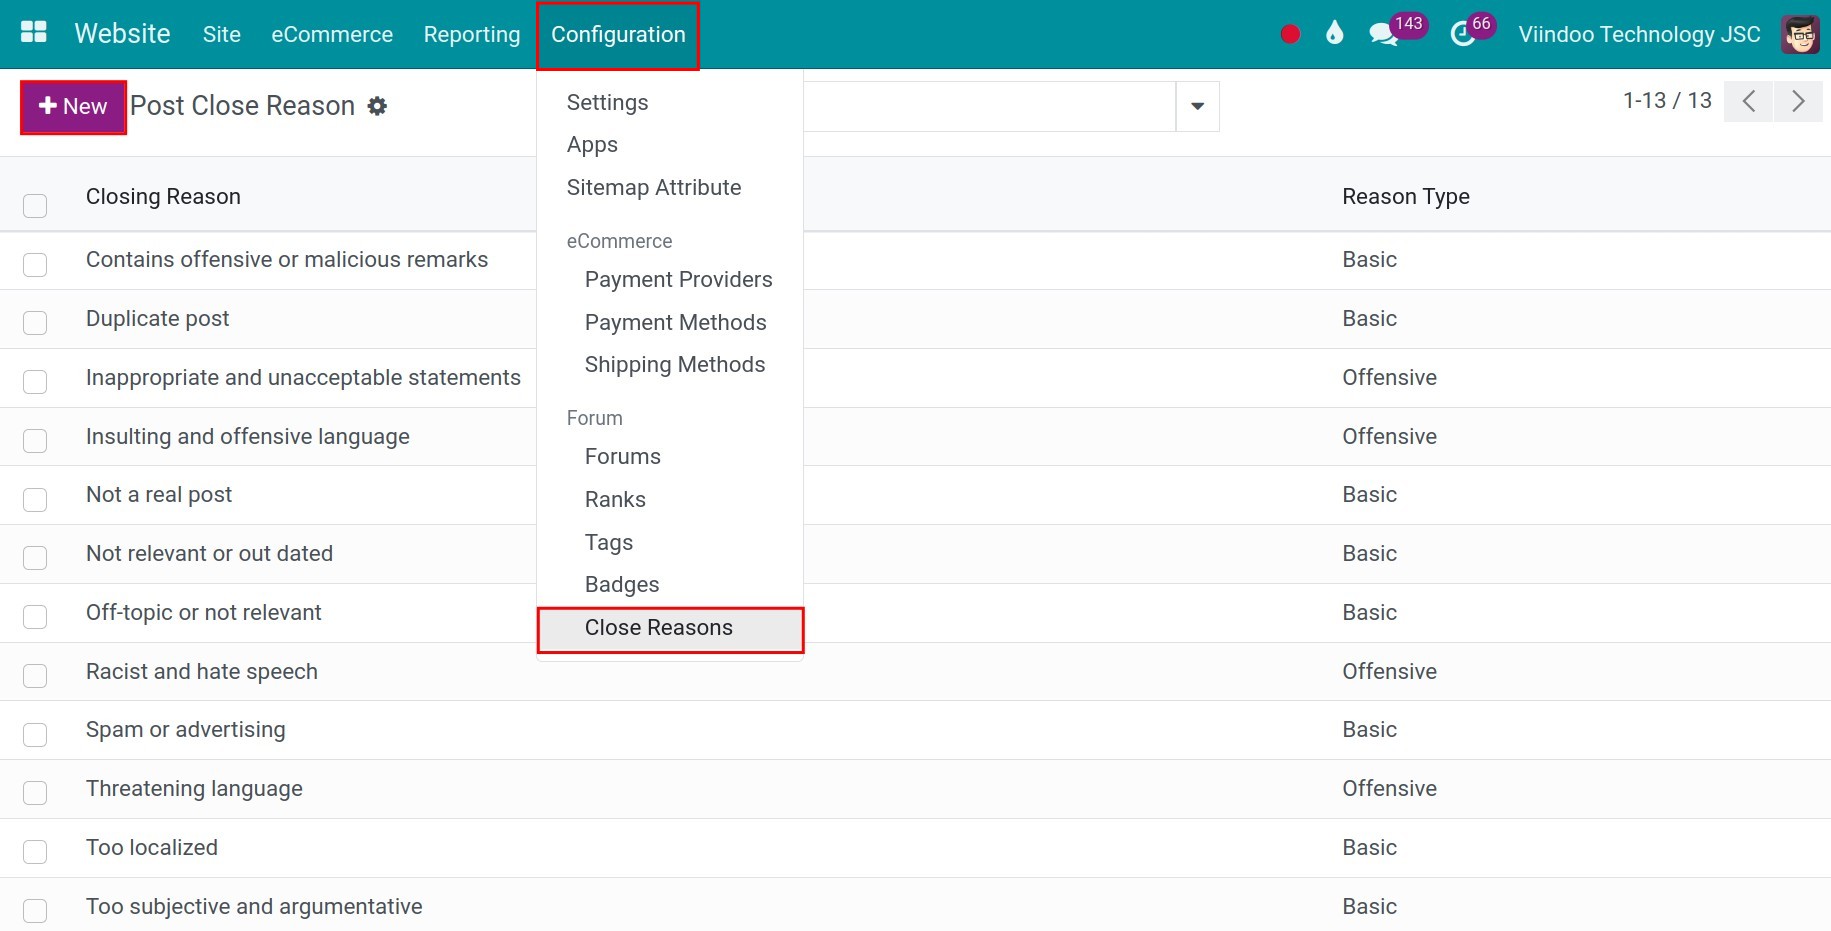The image size is (1831, 931).
Task: Open the apps grid home menu icon
Action: 34,33
